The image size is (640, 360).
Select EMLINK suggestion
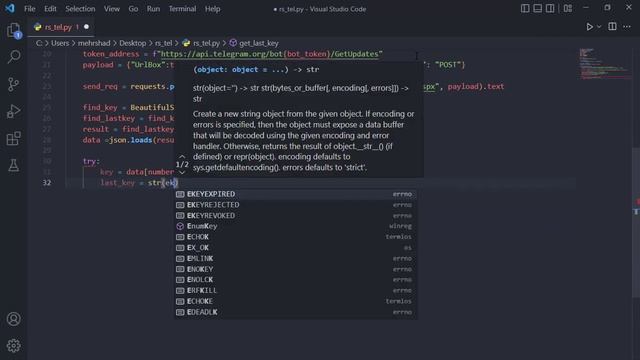click(296, 258)
